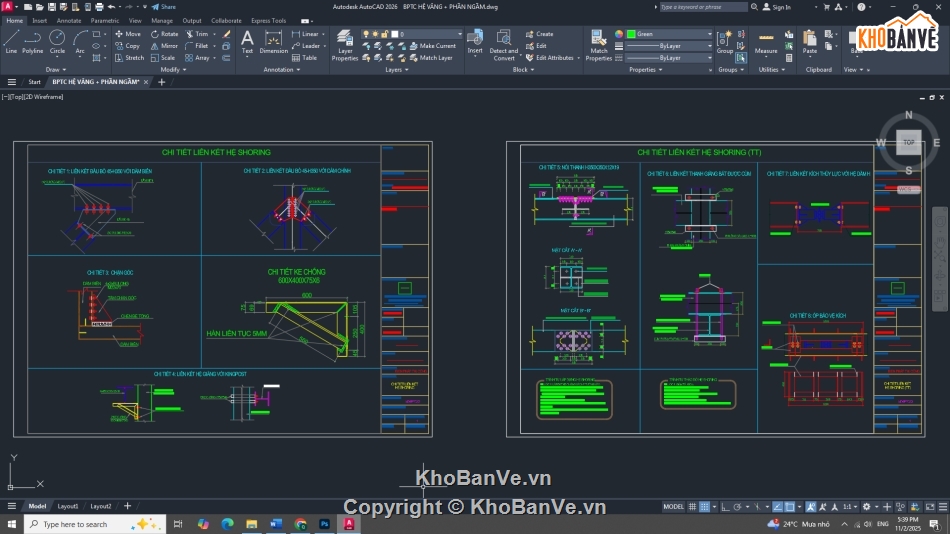Click the Text annotation tool

247,42
